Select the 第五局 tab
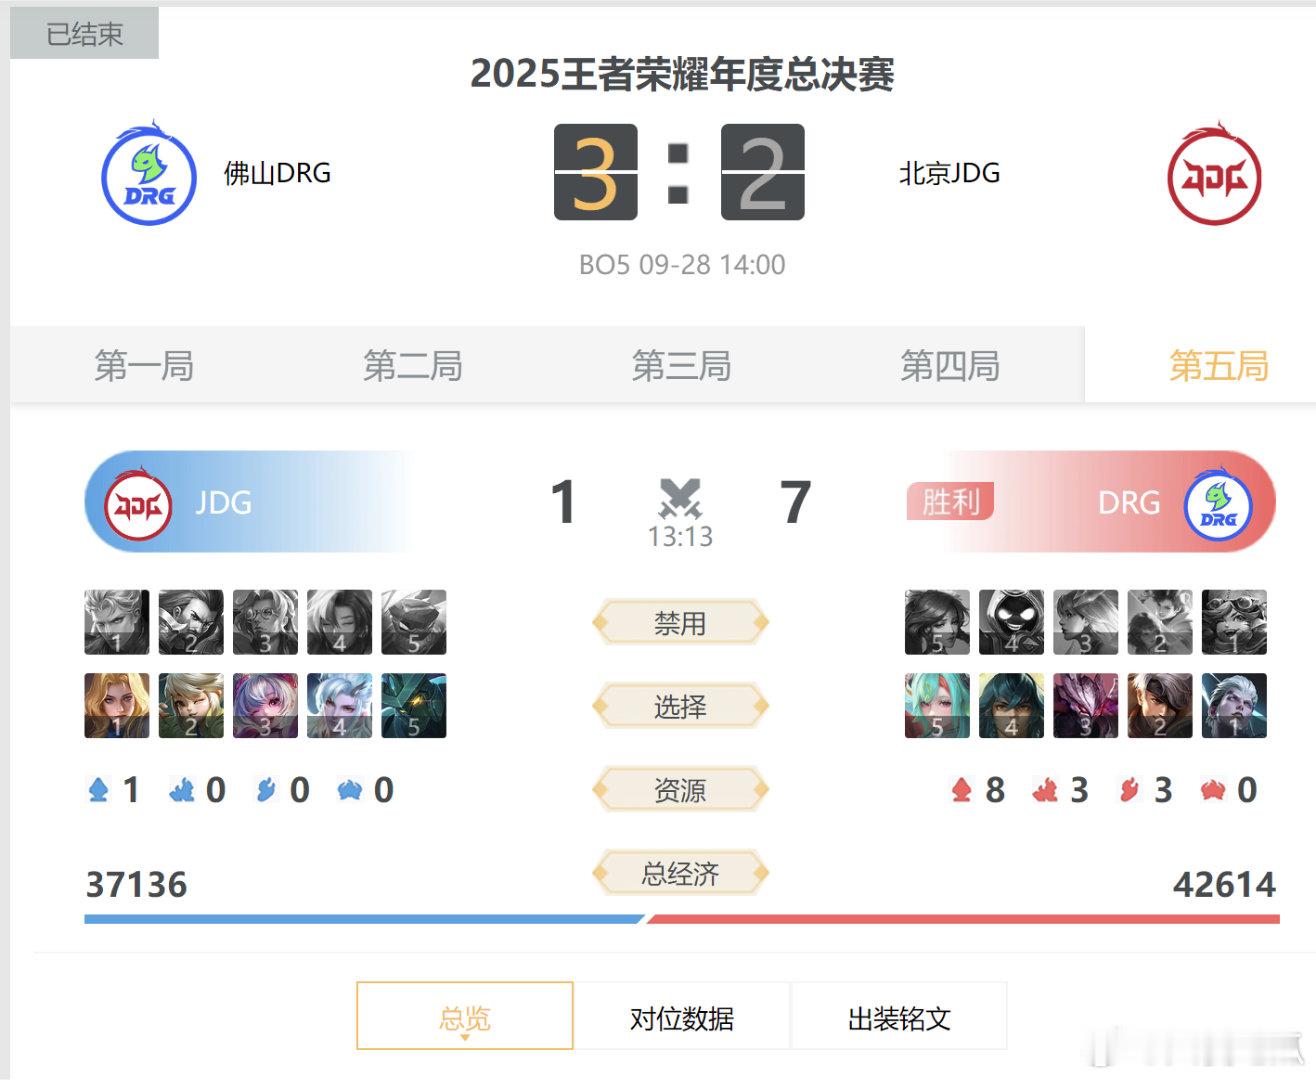The width and height of the screenshot is (1316, 1080). click(1219, 366)
